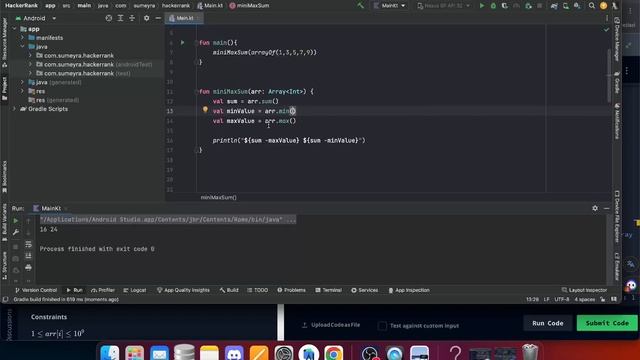The image size is (640, 360).
Task: Click the Make Project hammer icon
Action: [x=360, y=6]
